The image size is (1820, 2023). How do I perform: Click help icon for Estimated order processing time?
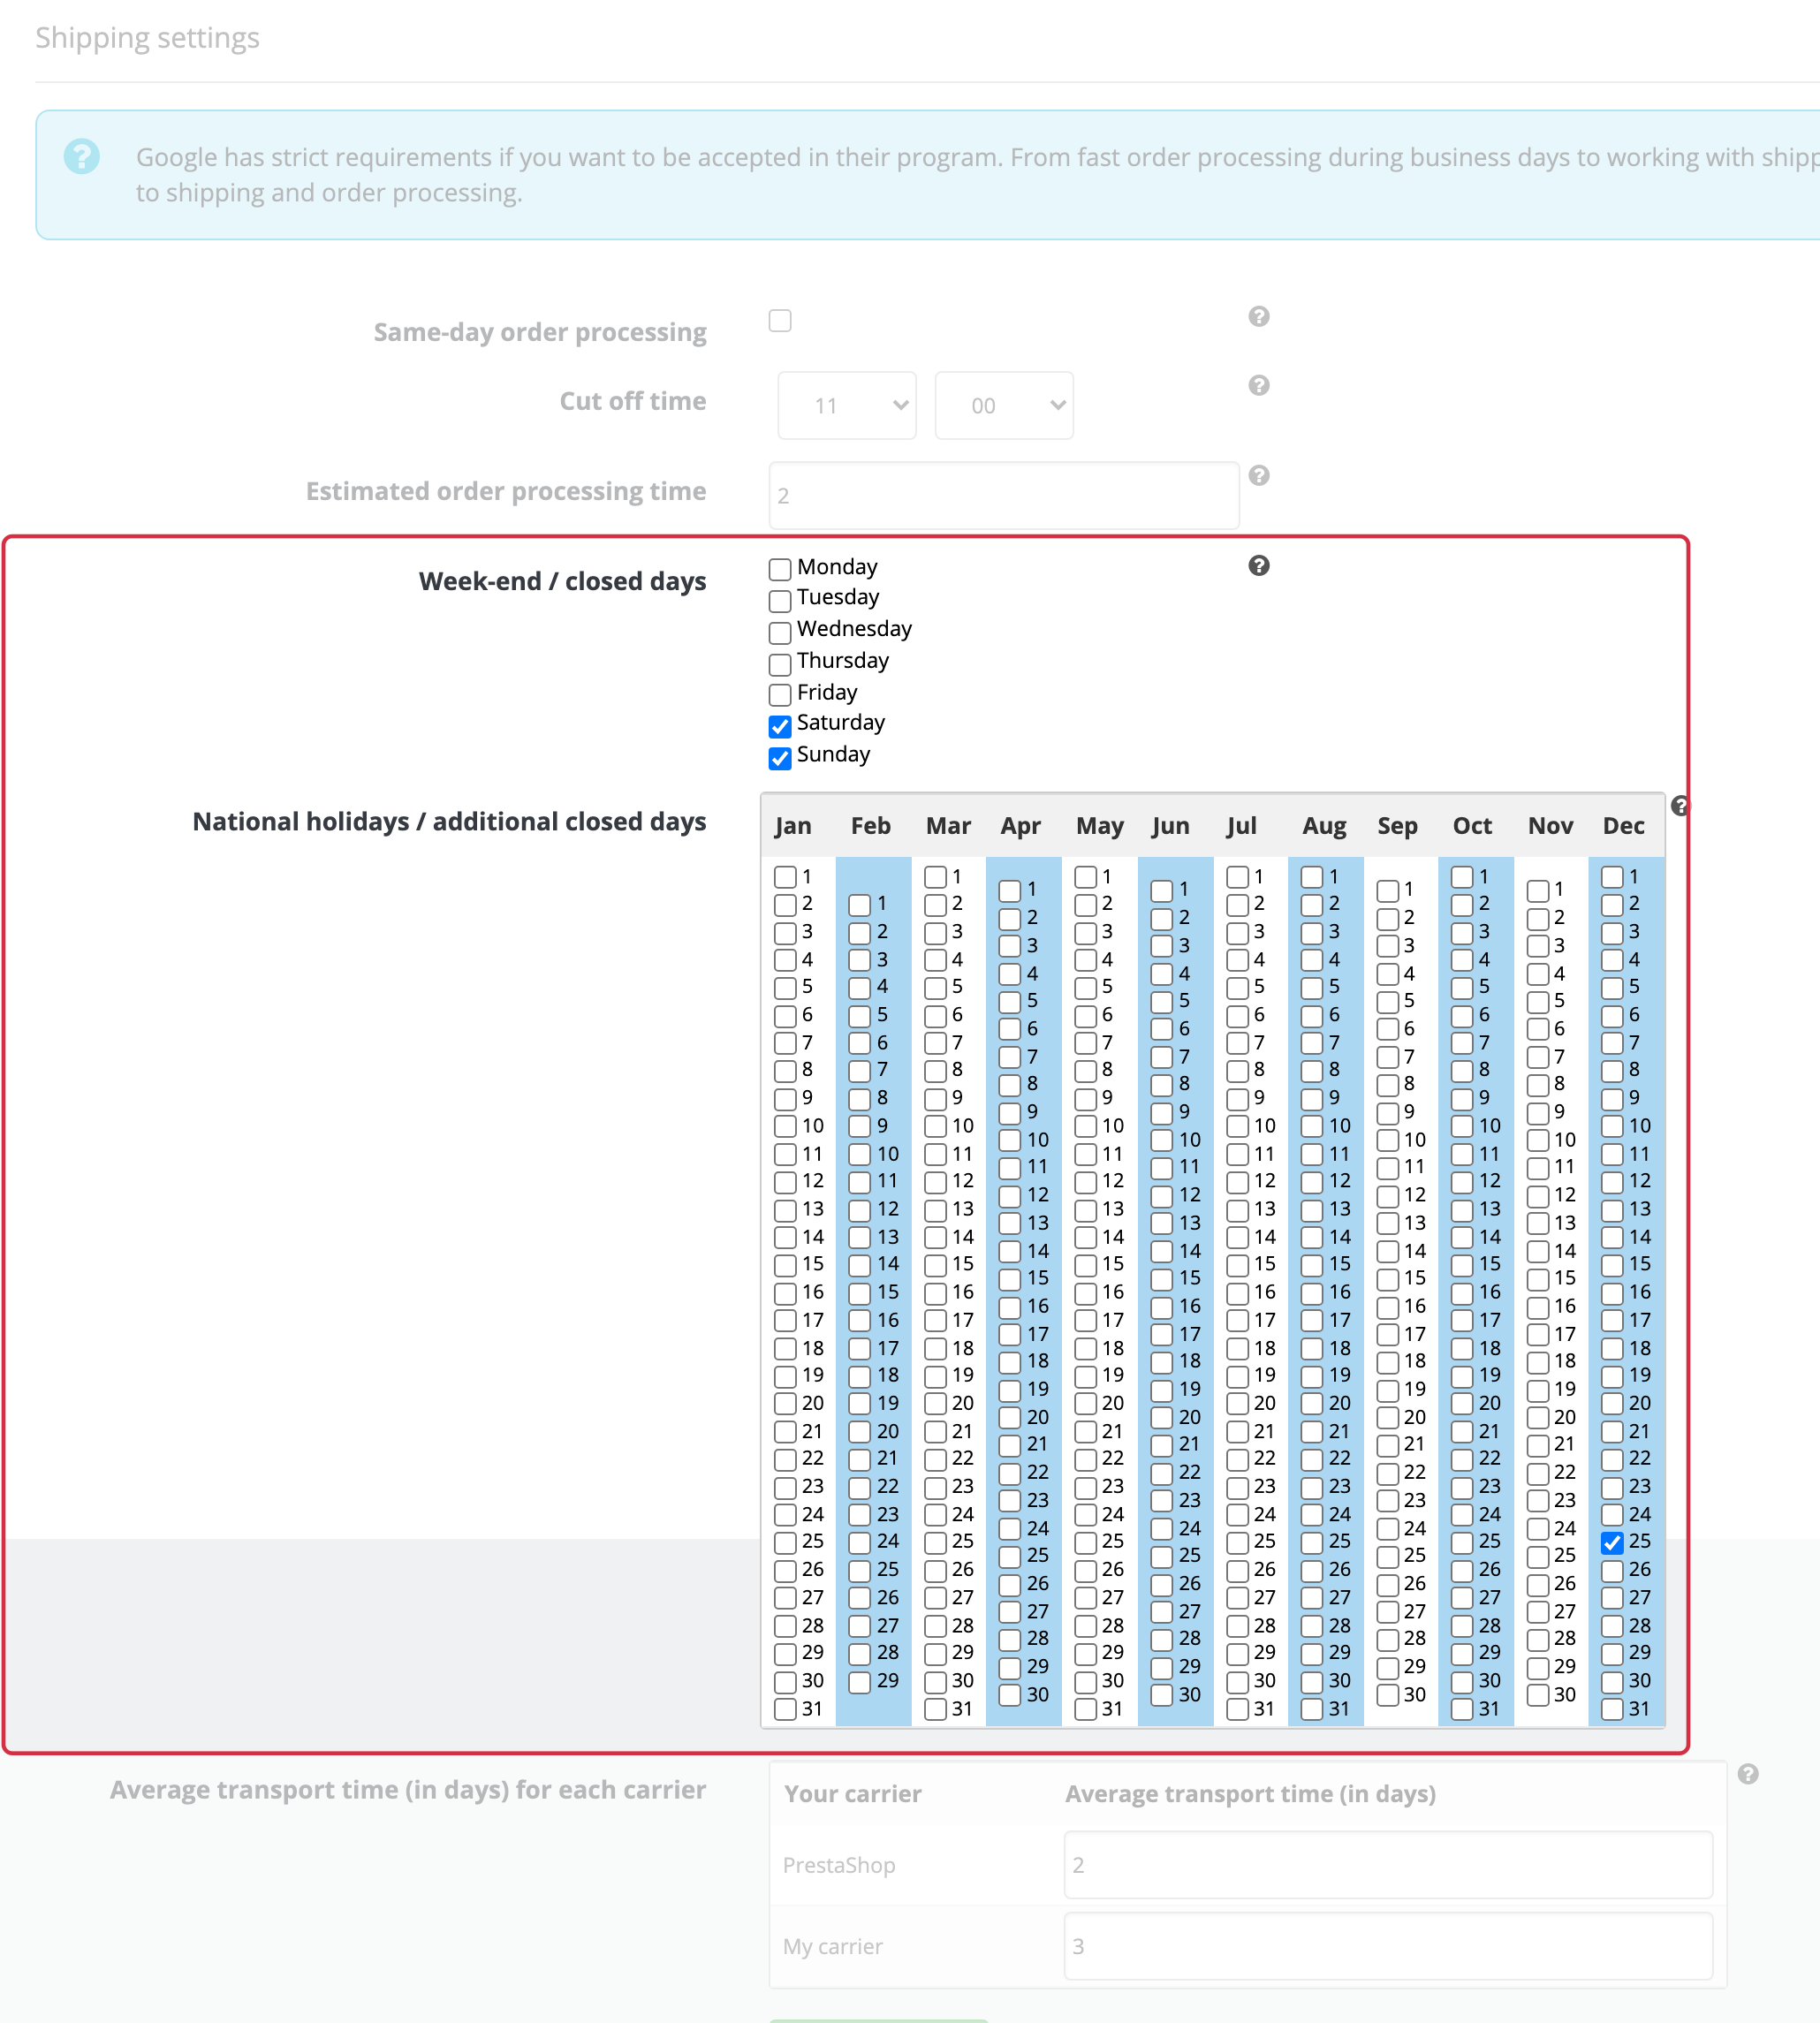pos(1259,476)
